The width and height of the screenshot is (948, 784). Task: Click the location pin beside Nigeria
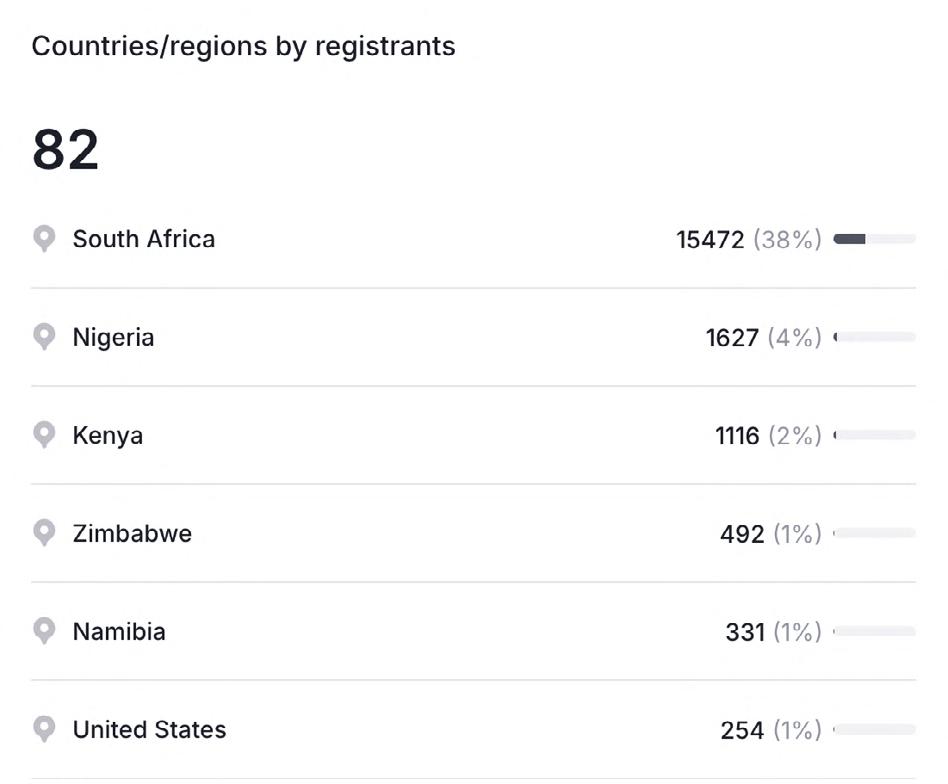click(x=44, y=337)
